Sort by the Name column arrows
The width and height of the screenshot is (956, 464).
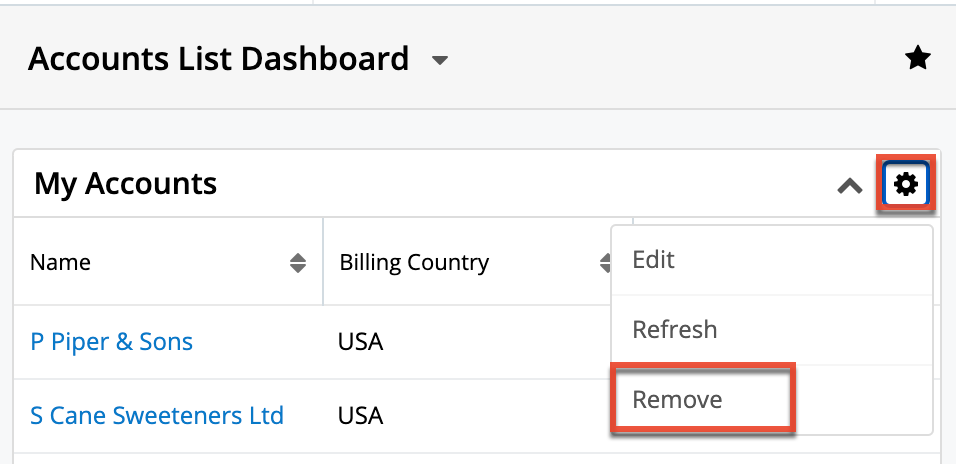[298, 263]
